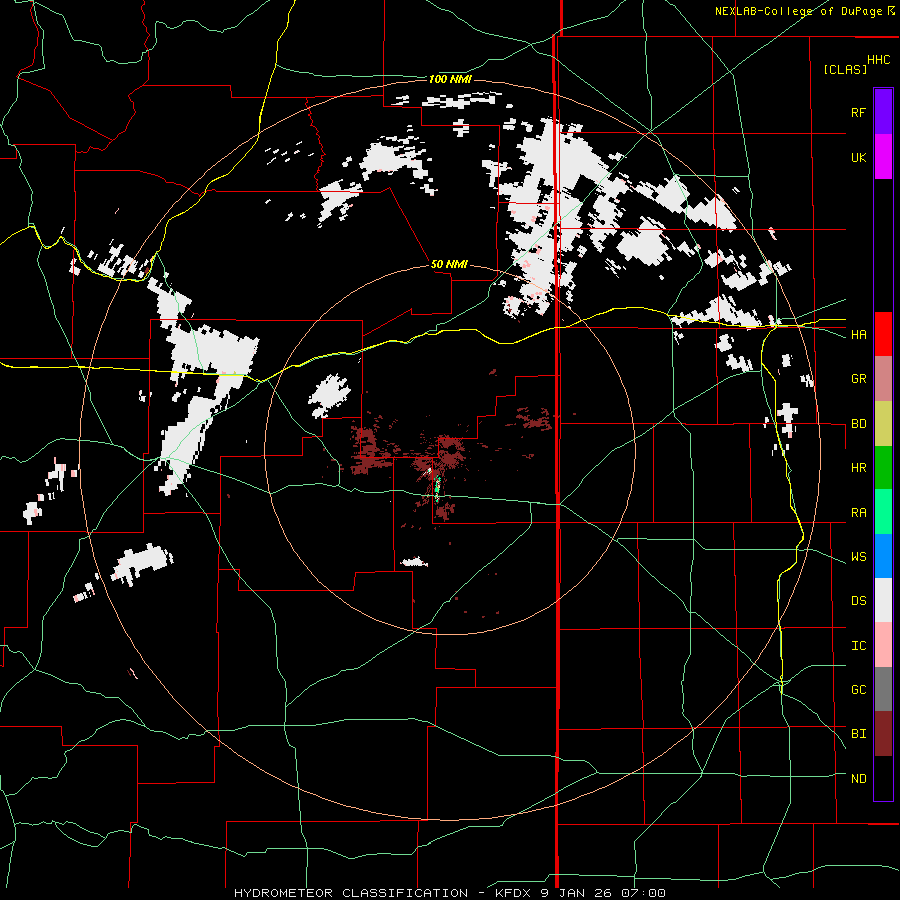Choose the DS white legend swatch
This screenshot has width=900, height=900.
point(883,600)
